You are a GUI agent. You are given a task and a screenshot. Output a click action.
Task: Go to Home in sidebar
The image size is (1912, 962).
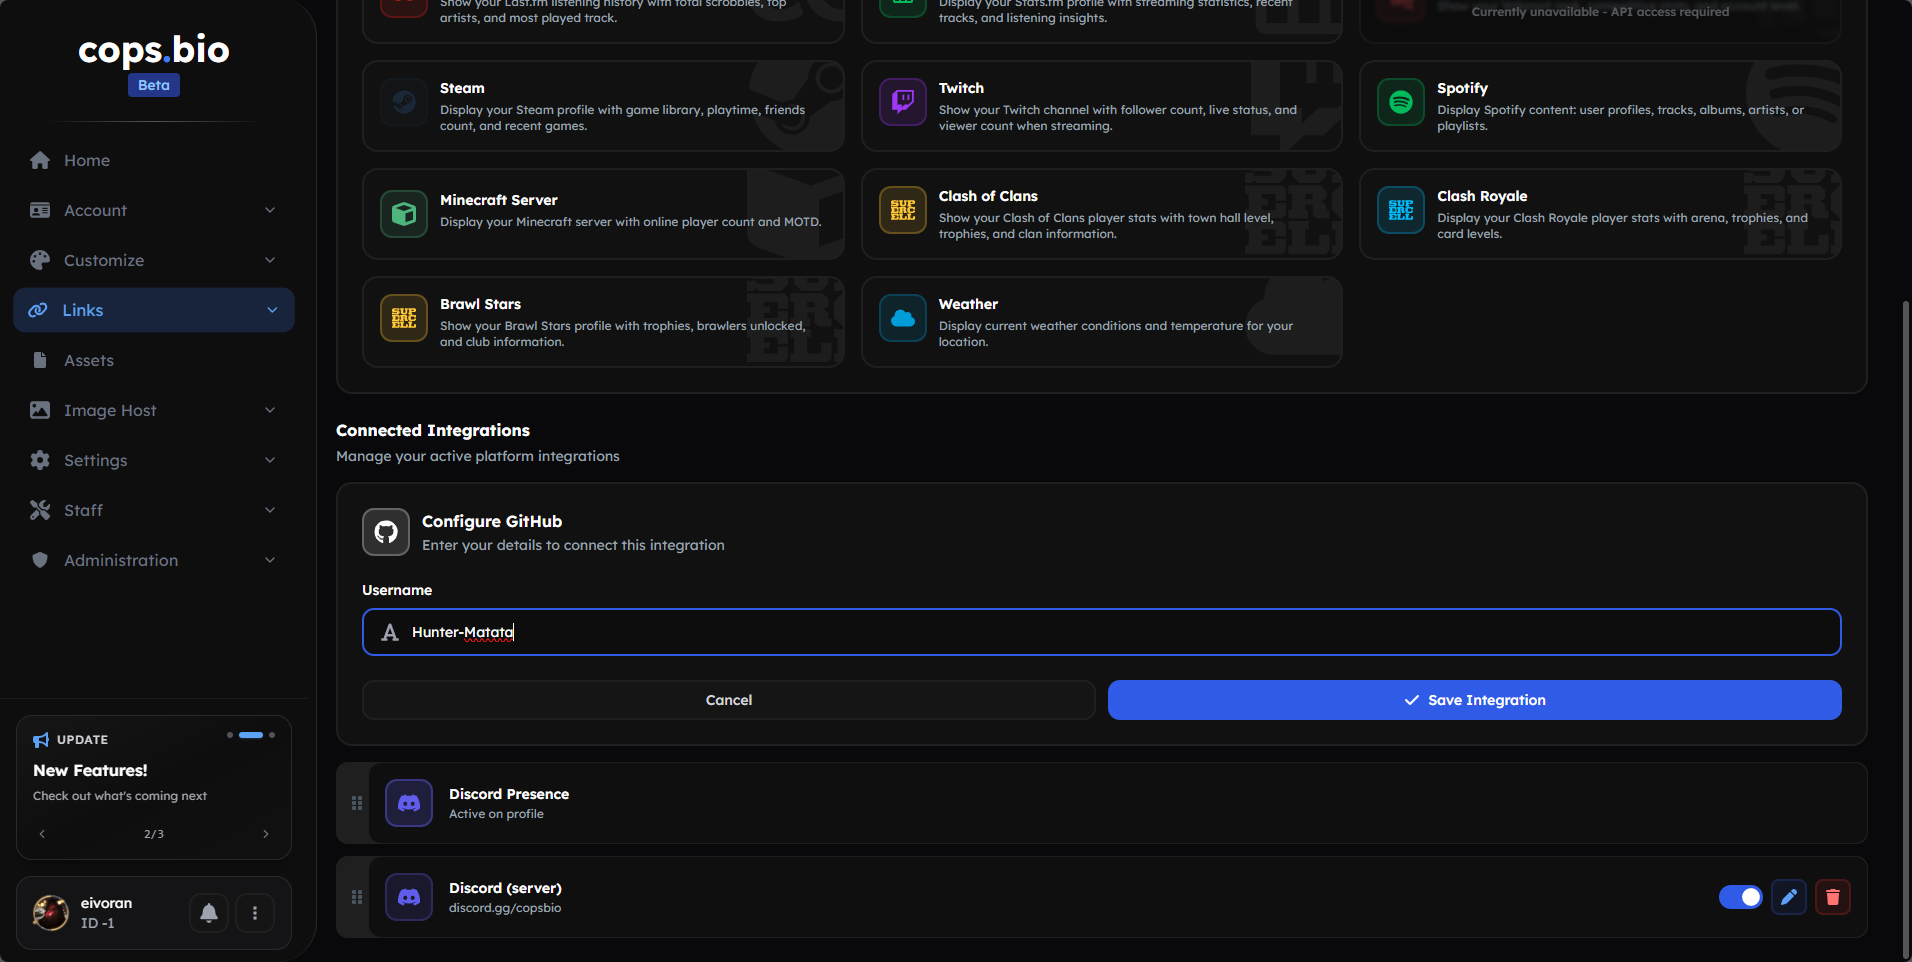pyautogui.click(x=87, y=160)
